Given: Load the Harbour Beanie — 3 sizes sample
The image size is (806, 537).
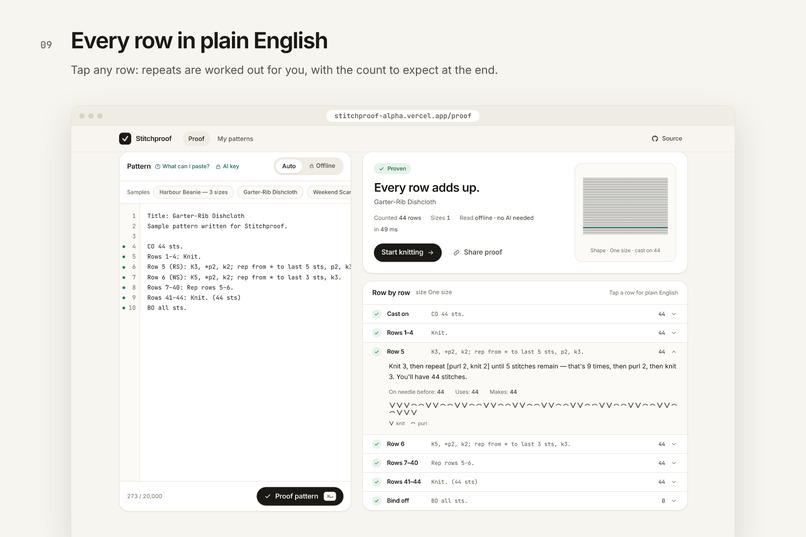Looking at the screenshot, I should pos(193,192).
